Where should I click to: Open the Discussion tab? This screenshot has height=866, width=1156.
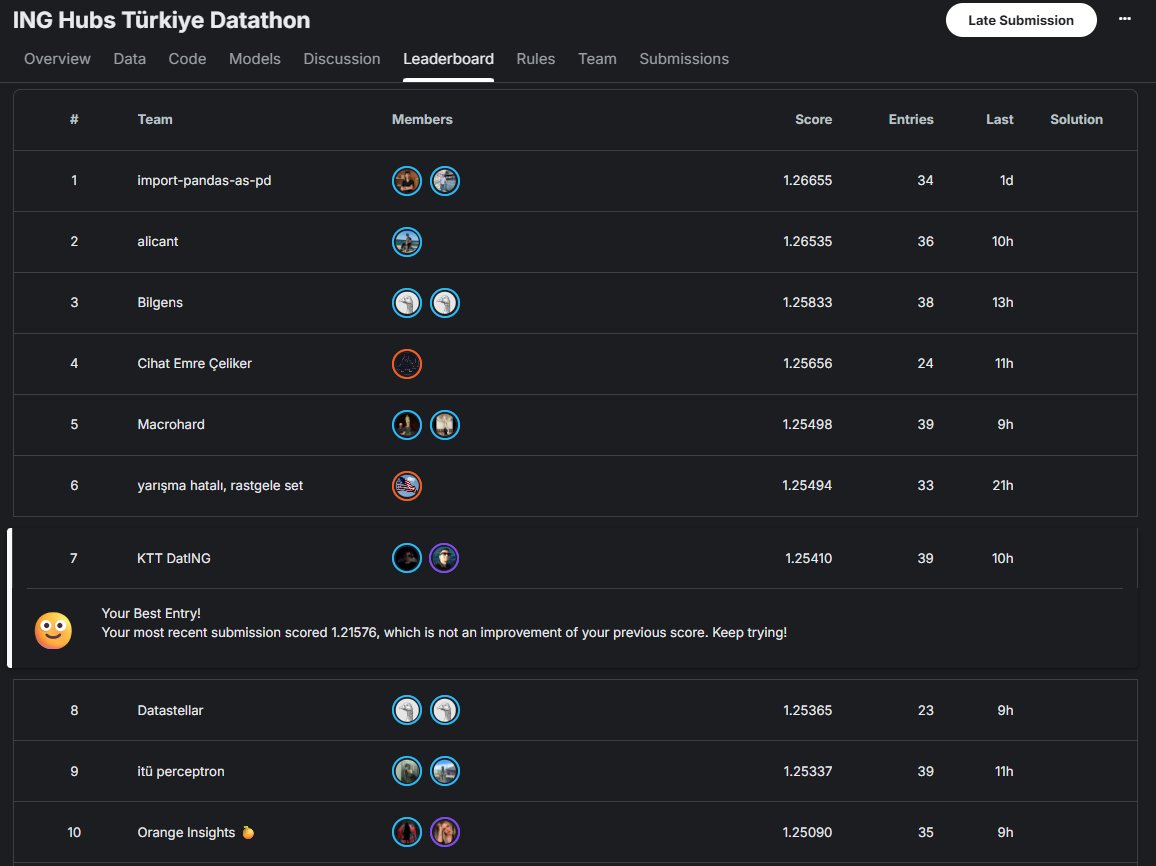(342, 59)
